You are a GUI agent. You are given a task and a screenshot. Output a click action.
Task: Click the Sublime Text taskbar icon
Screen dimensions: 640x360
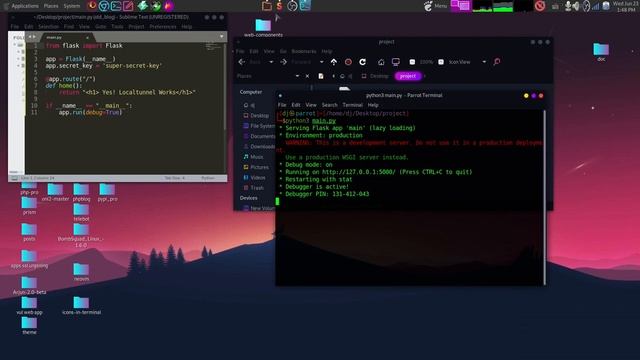pos(279,6)
